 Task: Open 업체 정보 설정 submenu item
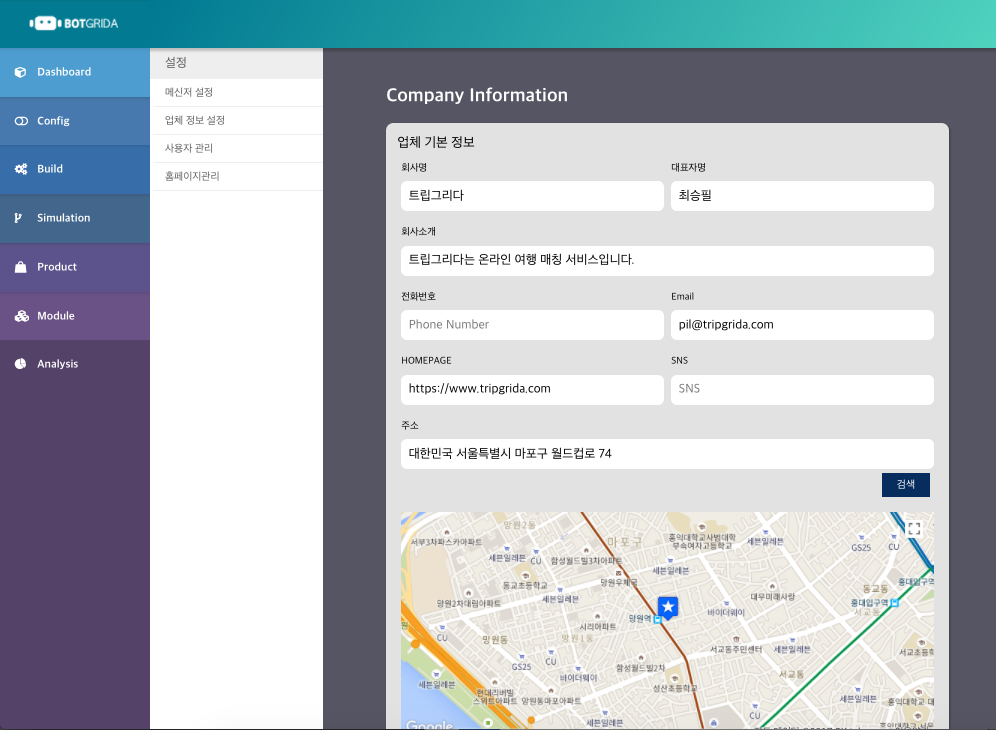point(236,120)
